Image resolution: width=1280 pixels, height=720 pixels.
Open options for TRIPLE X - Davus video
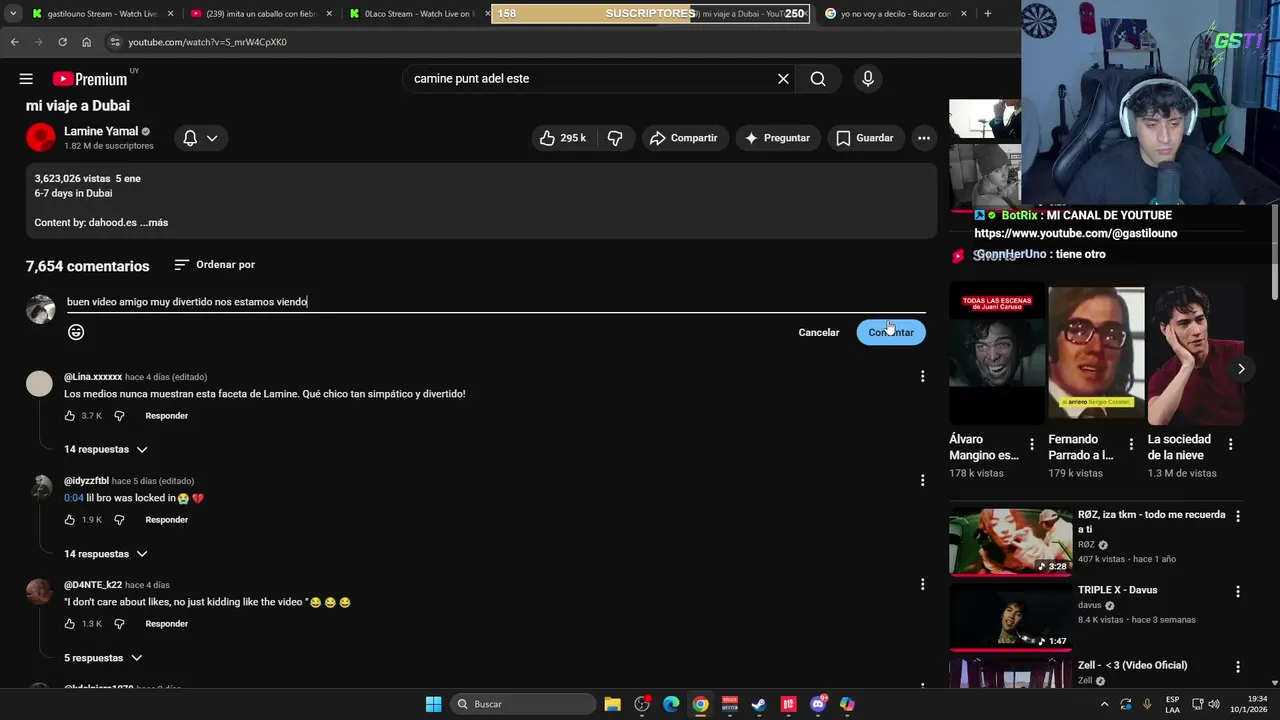[1238, 592]
